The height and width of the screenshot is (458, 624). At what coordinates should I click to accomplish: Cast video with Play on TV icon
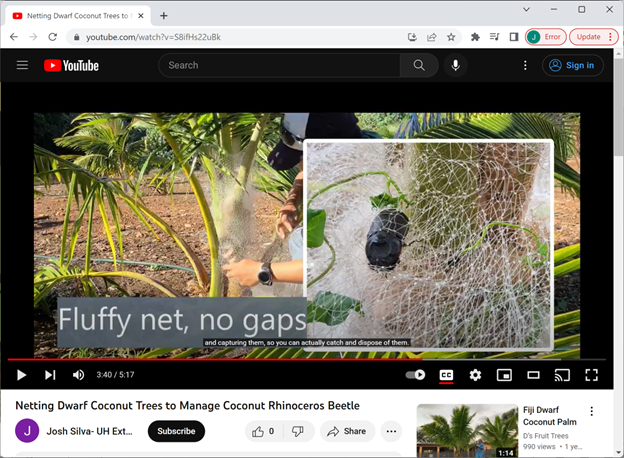562,375
